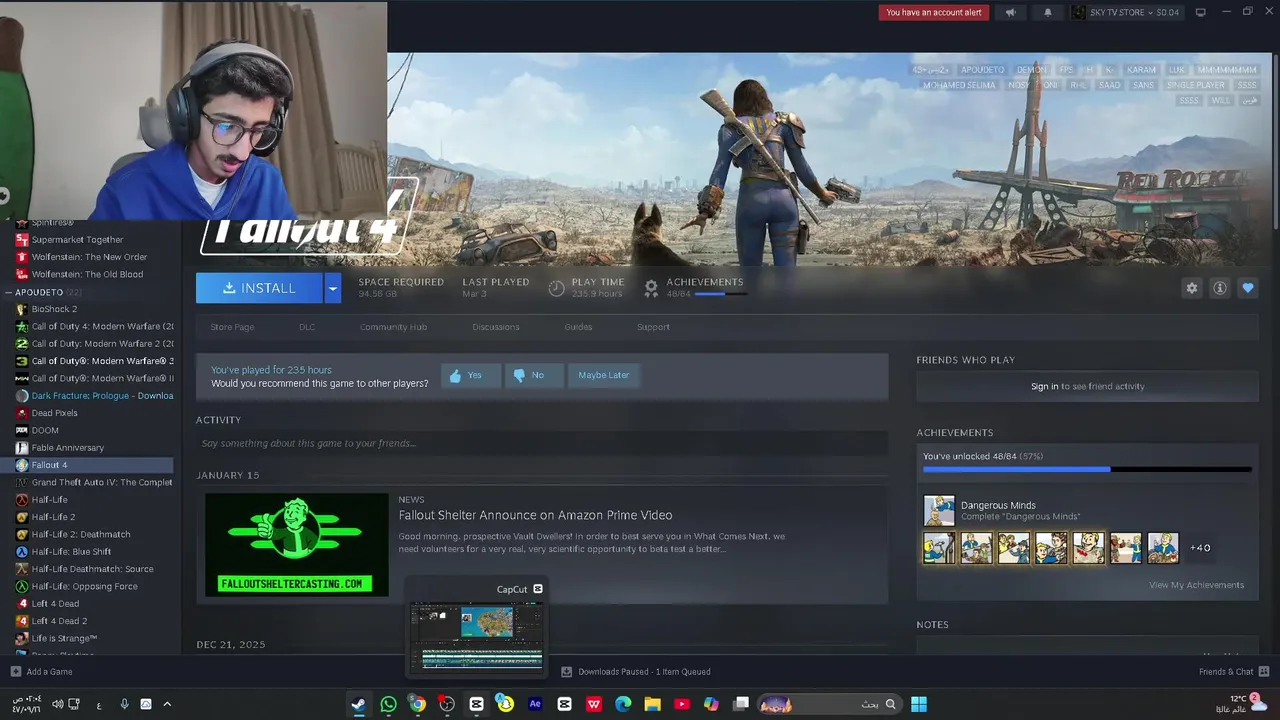The image size is (1280, 720).
Task: Open YouTube app from the taskbar
Action: pyautogui.click(x=682, y=704)
